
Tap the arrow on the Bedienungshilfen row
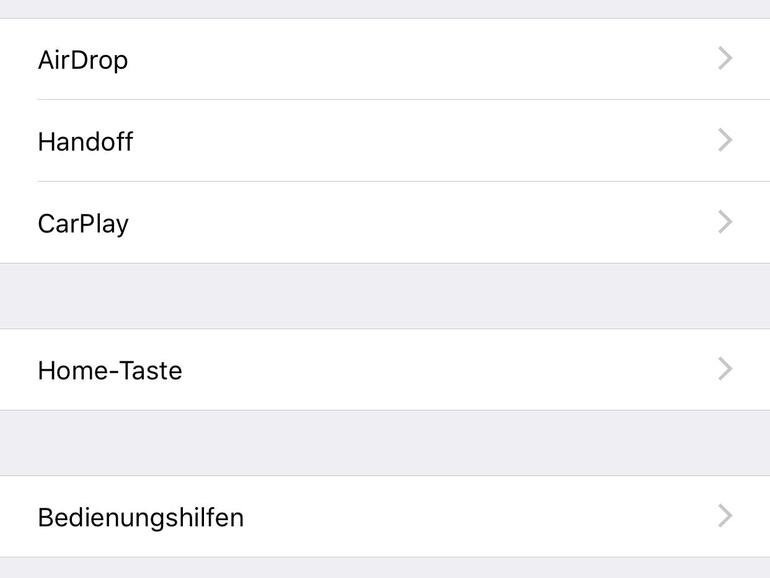coord(726,517)
